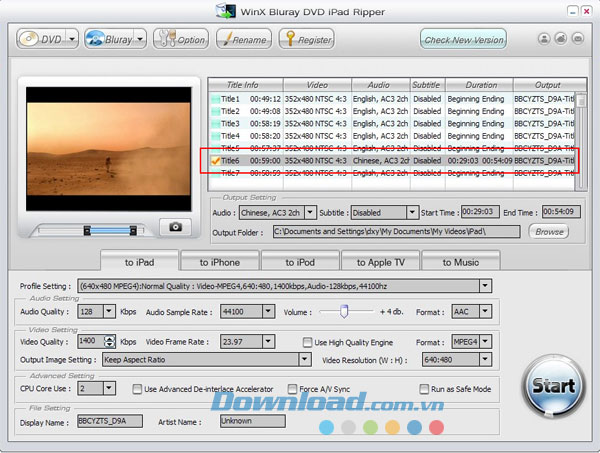Click the Duration column header

click(x=479, y=85)
